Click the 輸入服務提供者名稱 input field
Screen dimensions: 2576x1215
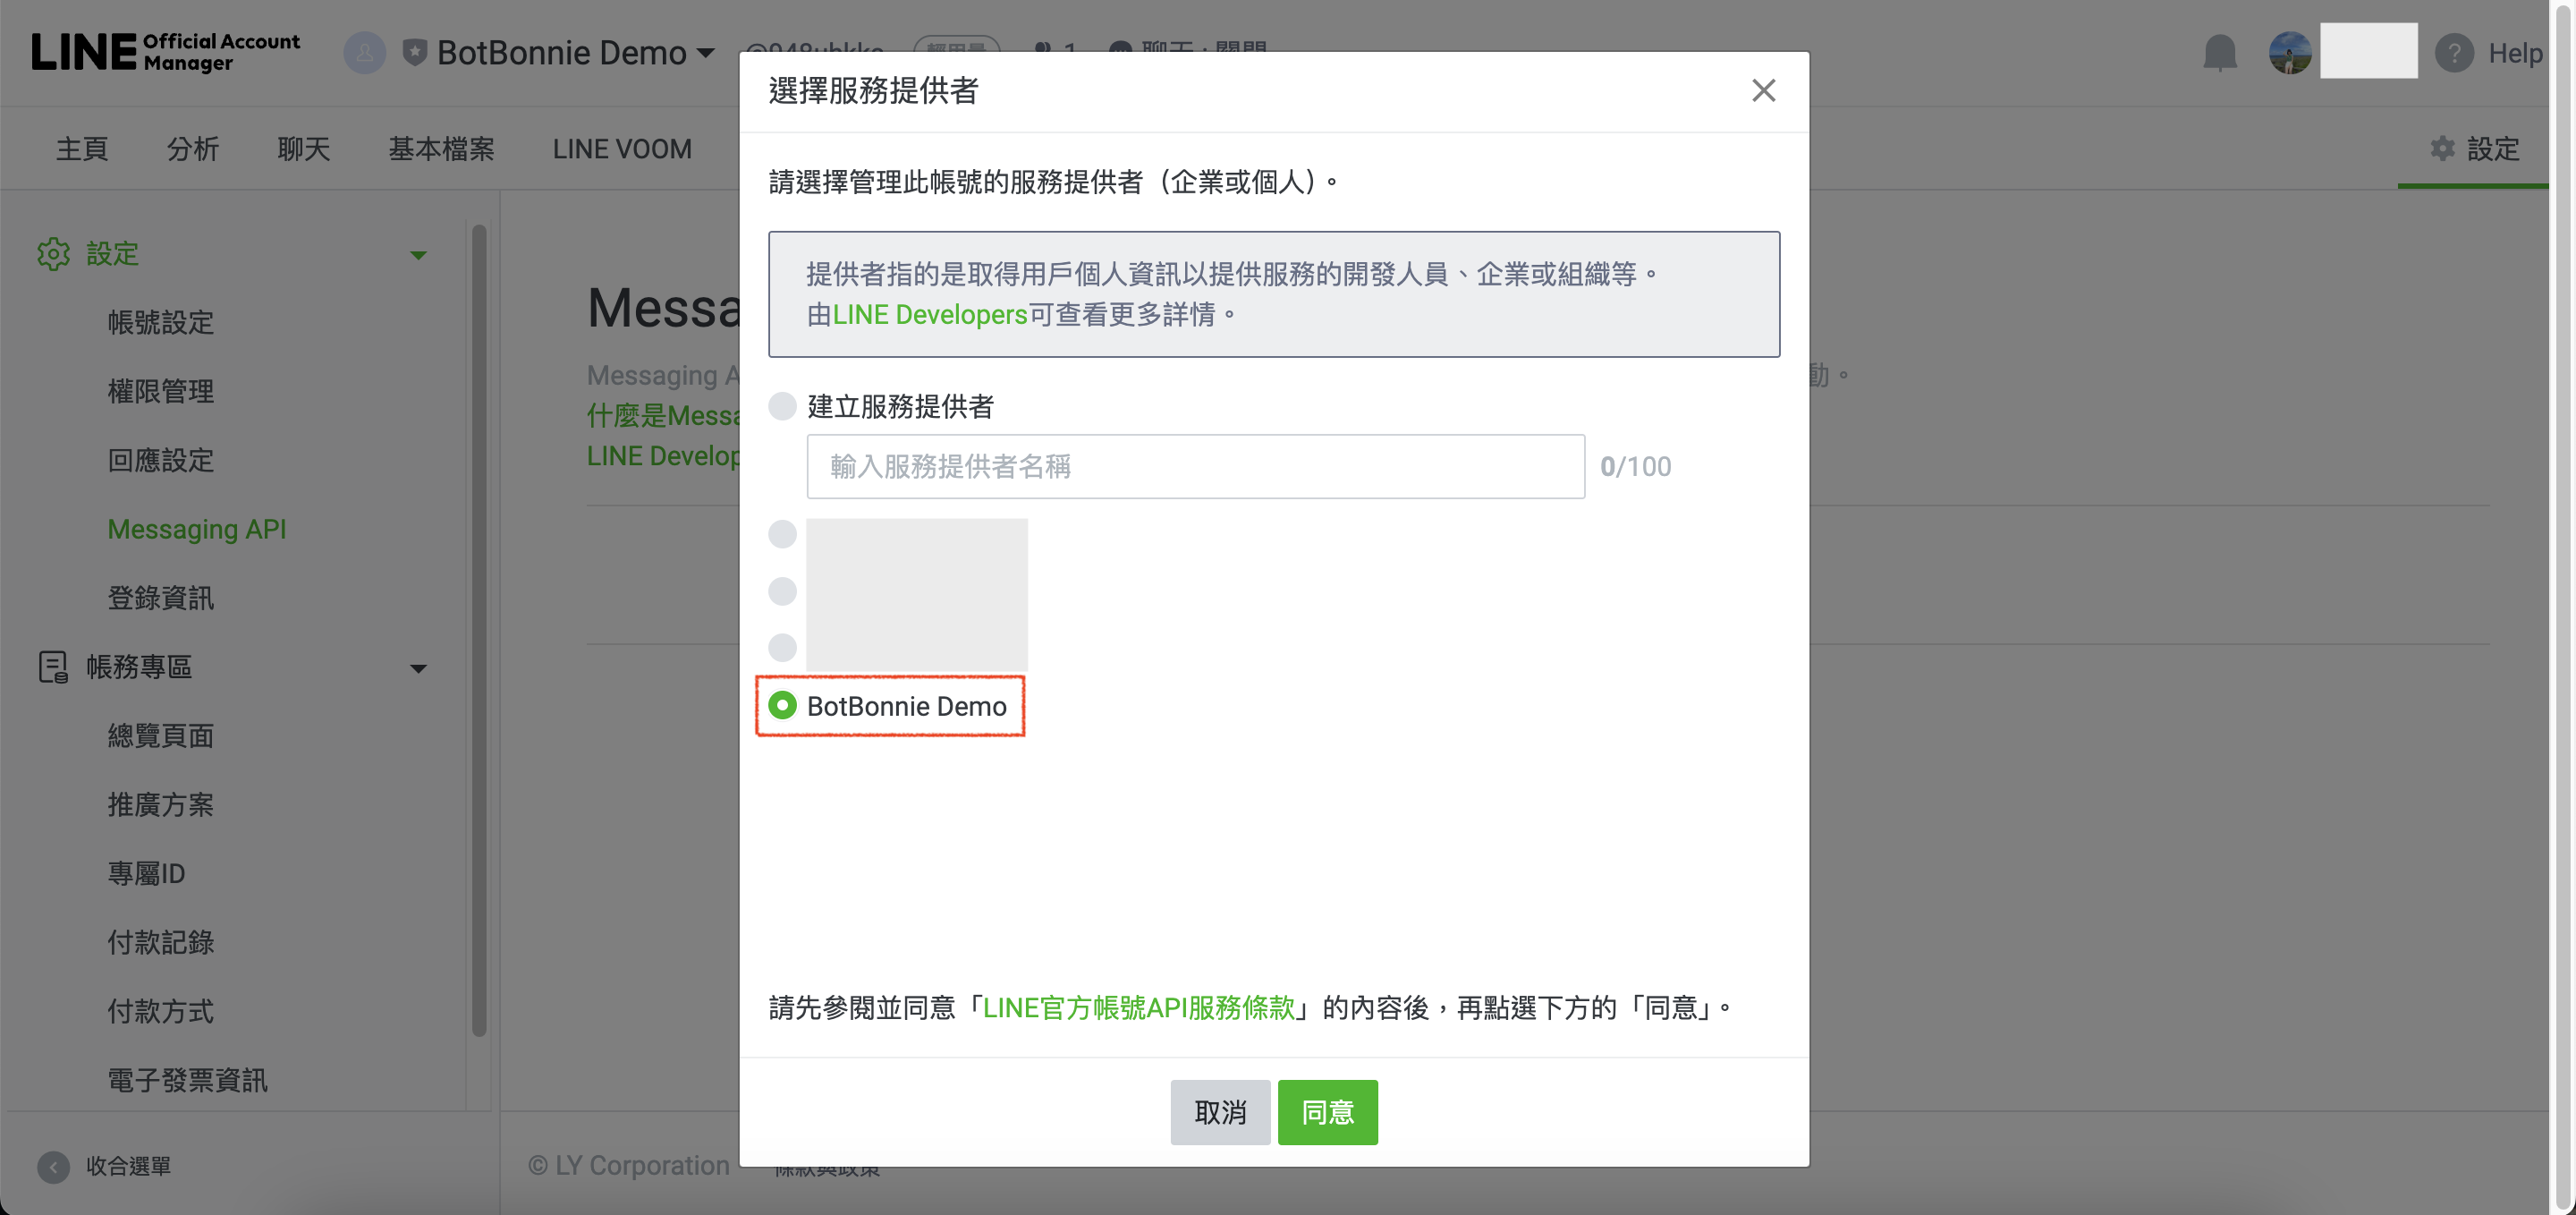(1195, 466)
